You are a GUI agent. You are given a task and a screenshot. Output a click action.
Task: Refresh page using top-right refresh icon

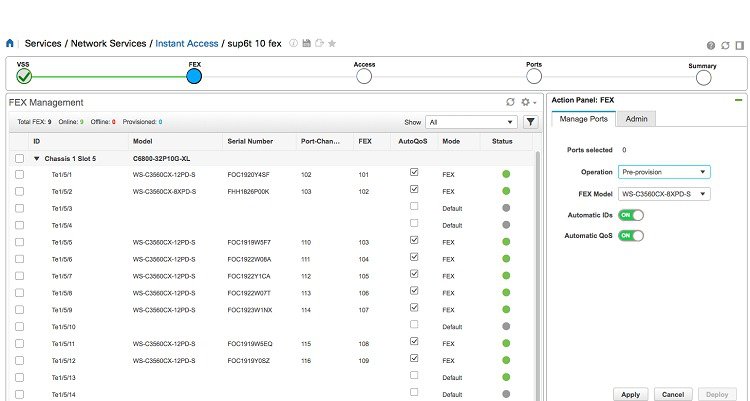point(725,45)
